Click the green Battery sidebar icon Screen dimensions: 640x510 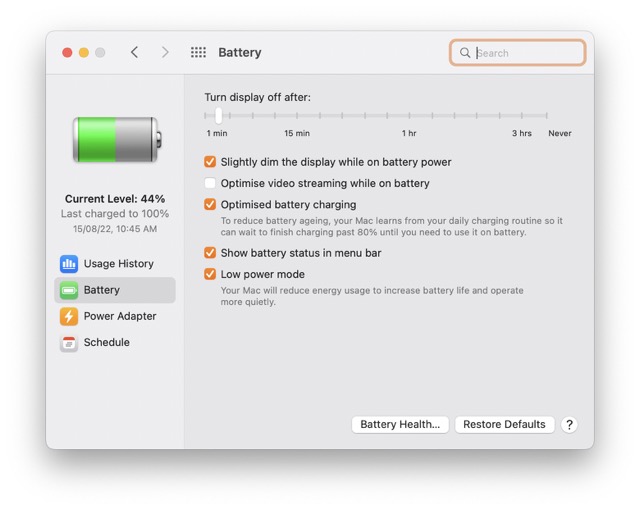tap(69, 290)
